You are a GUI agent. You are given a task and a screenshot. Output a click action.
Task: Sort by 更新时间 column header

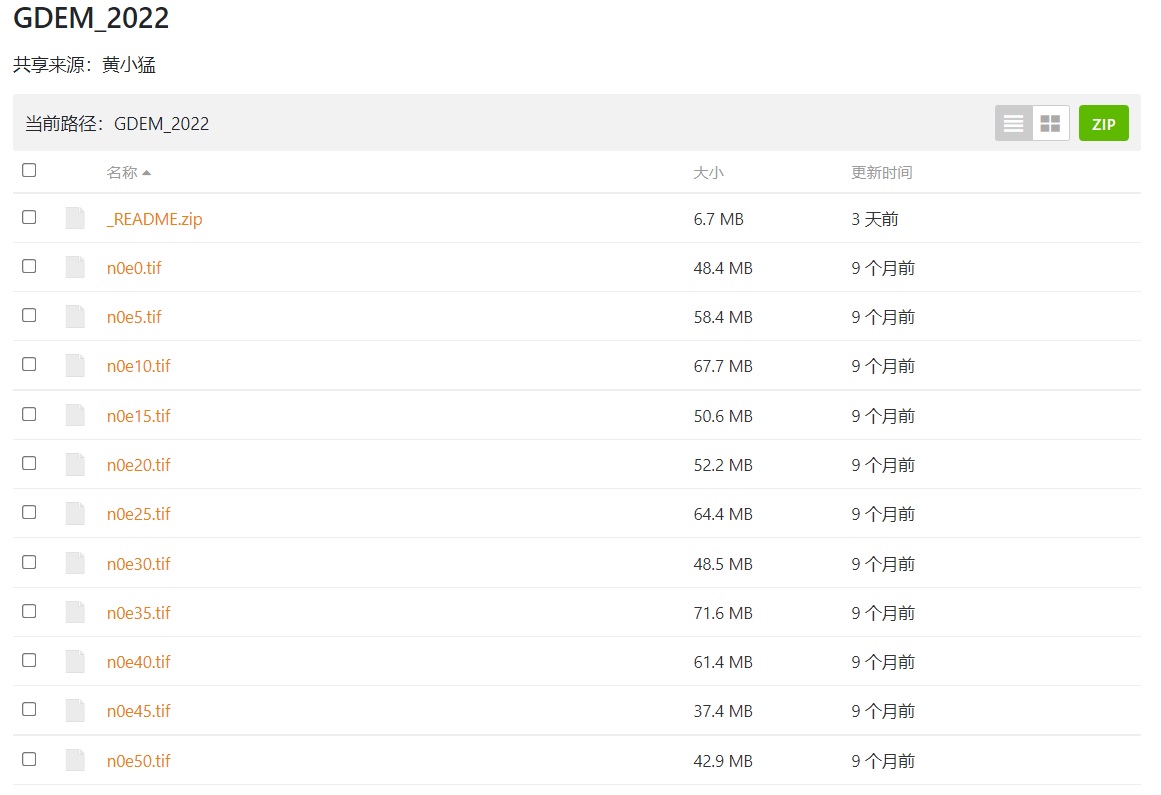[881, 172]
